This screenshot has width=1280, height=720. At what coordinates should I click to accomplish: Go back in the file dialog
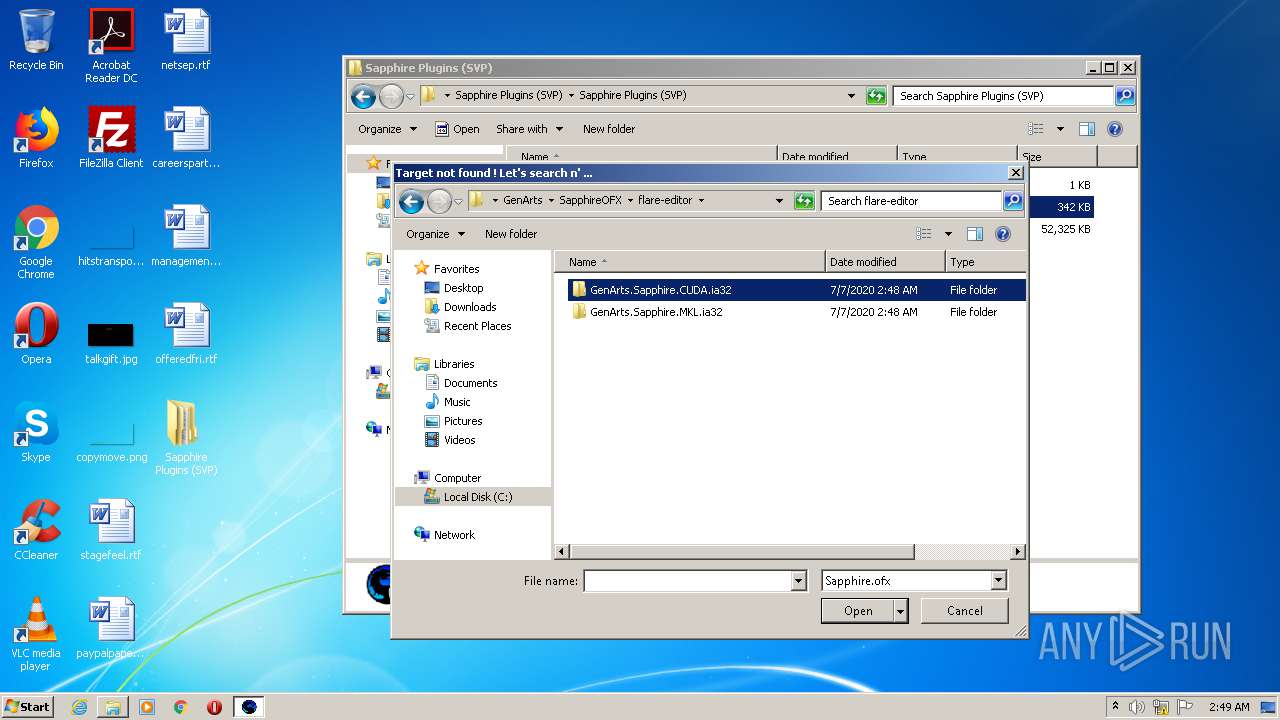(411, 201)
